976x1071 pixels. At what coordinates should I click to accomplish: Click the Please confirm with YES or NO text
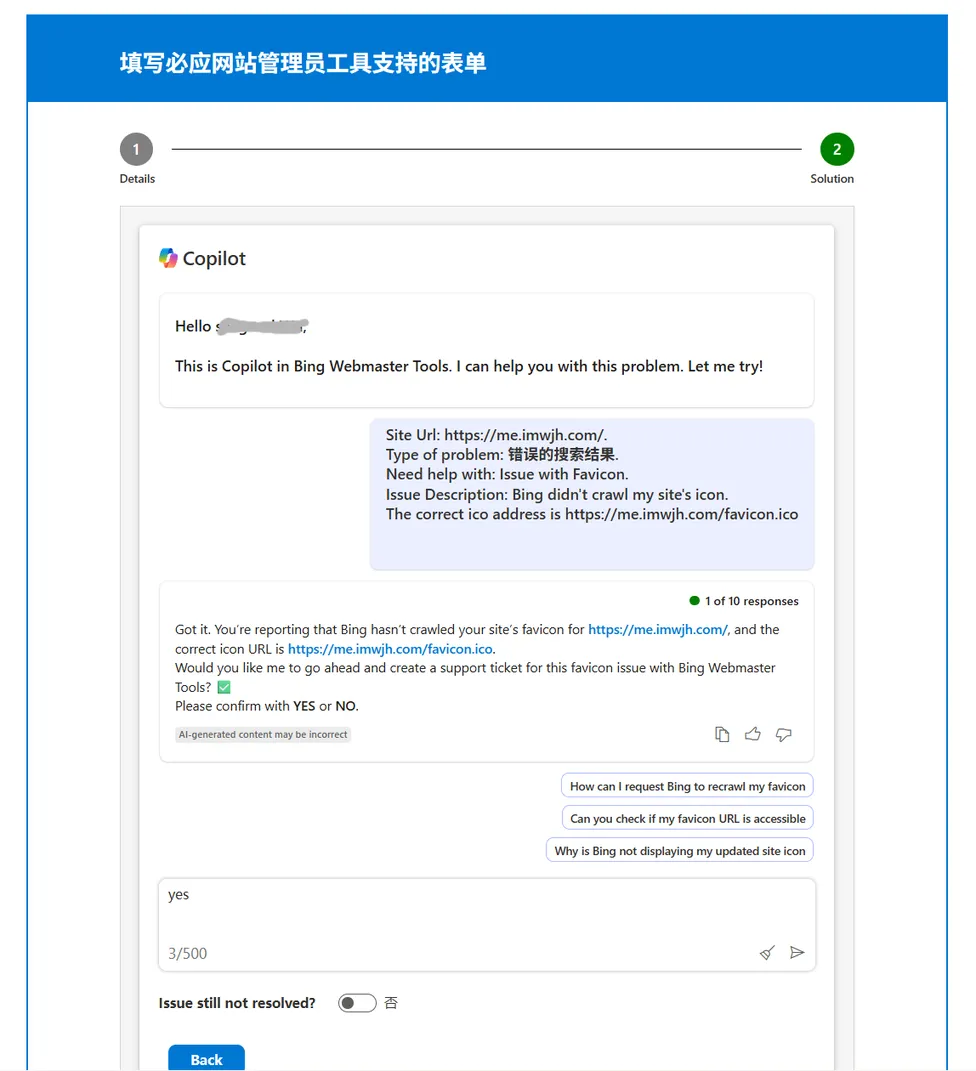pos(266,706)
